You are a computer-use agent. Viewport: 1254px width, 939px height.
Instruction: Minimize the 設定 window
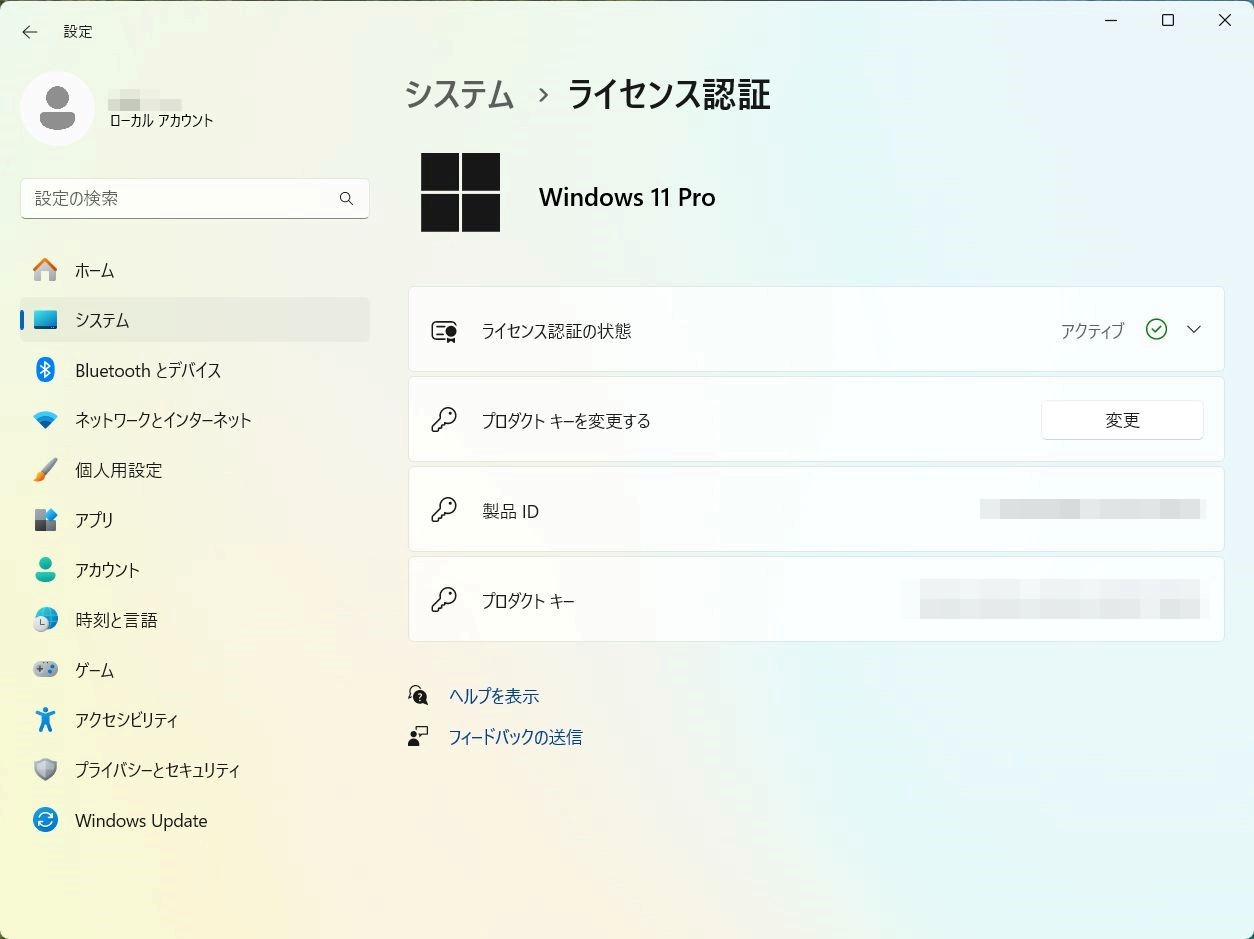click(x=1110, y=20)
